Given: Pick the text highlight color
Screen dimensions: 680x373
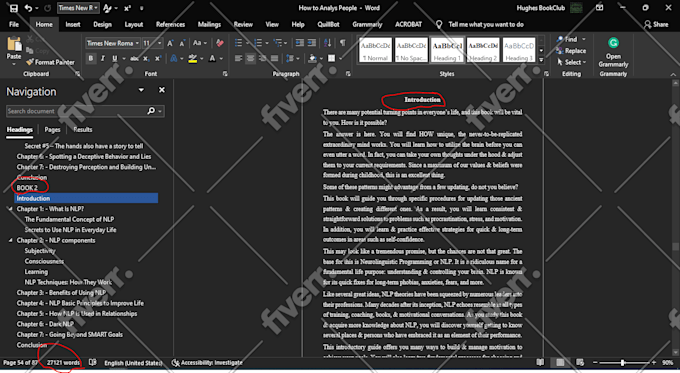Looking at the screenshot, I should (x=193, y=58).
